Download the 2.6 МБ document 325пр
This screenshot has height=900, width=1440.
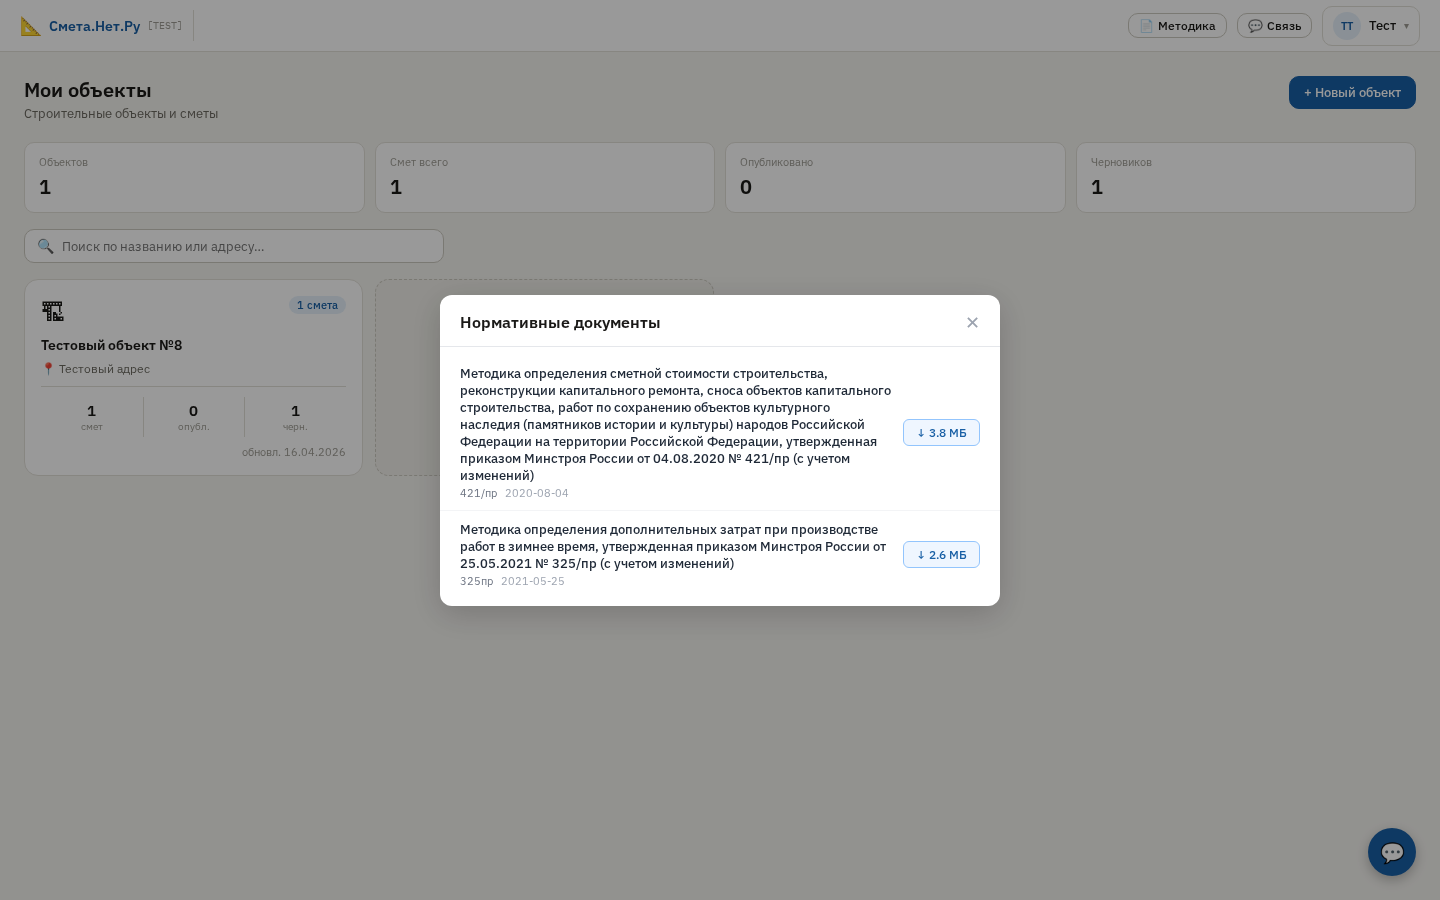tap(941, 555)
